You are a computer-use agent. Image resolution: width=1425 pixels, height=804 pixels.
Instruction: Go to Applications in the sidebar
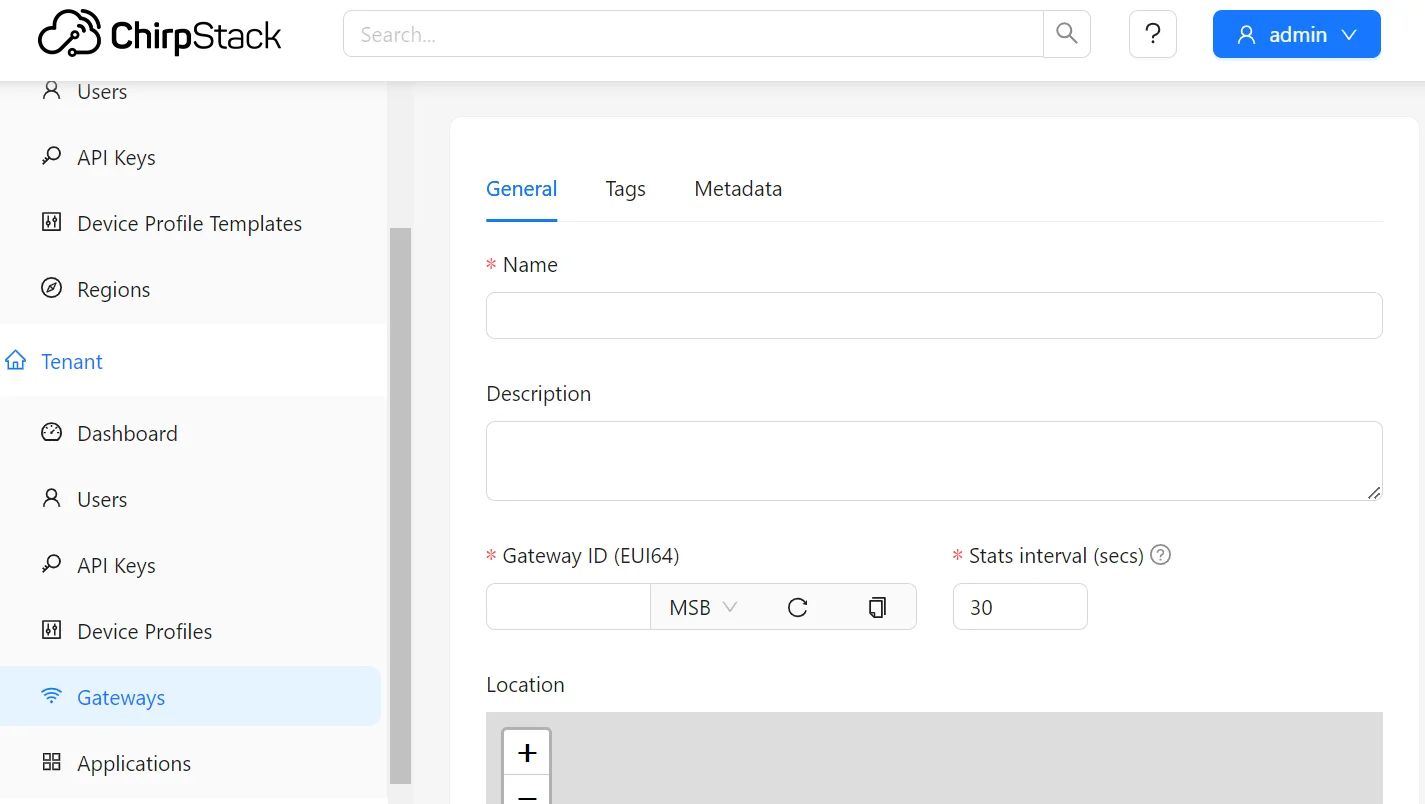tap(134, 763)
